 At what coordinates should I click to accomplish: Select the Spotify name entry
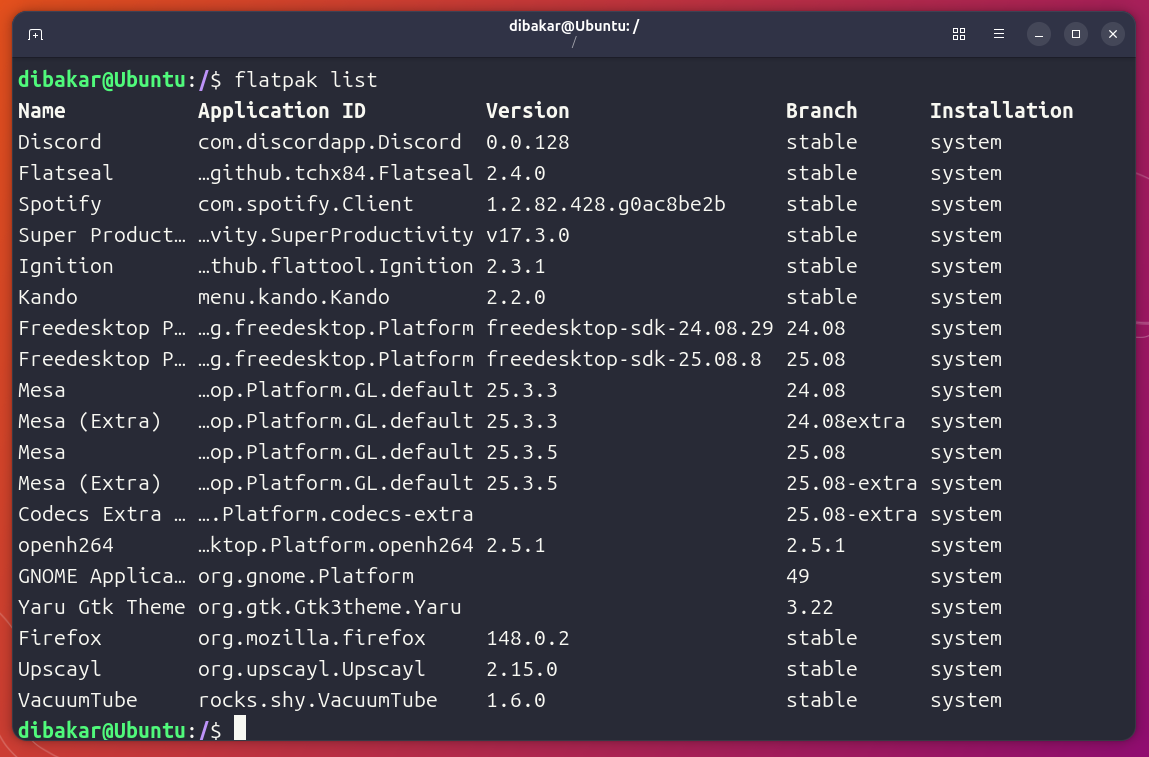tap(59, 204)
